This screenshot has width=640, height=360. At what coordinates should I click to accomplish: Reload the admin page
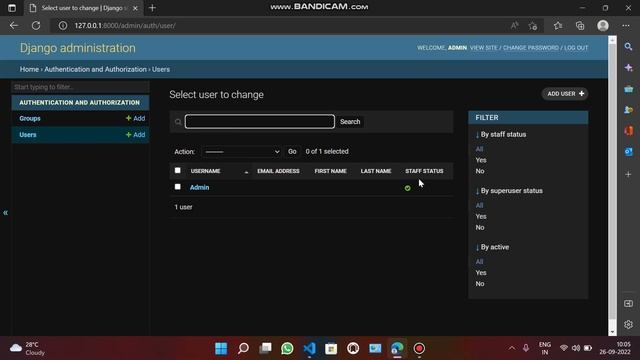click(36, 25)
